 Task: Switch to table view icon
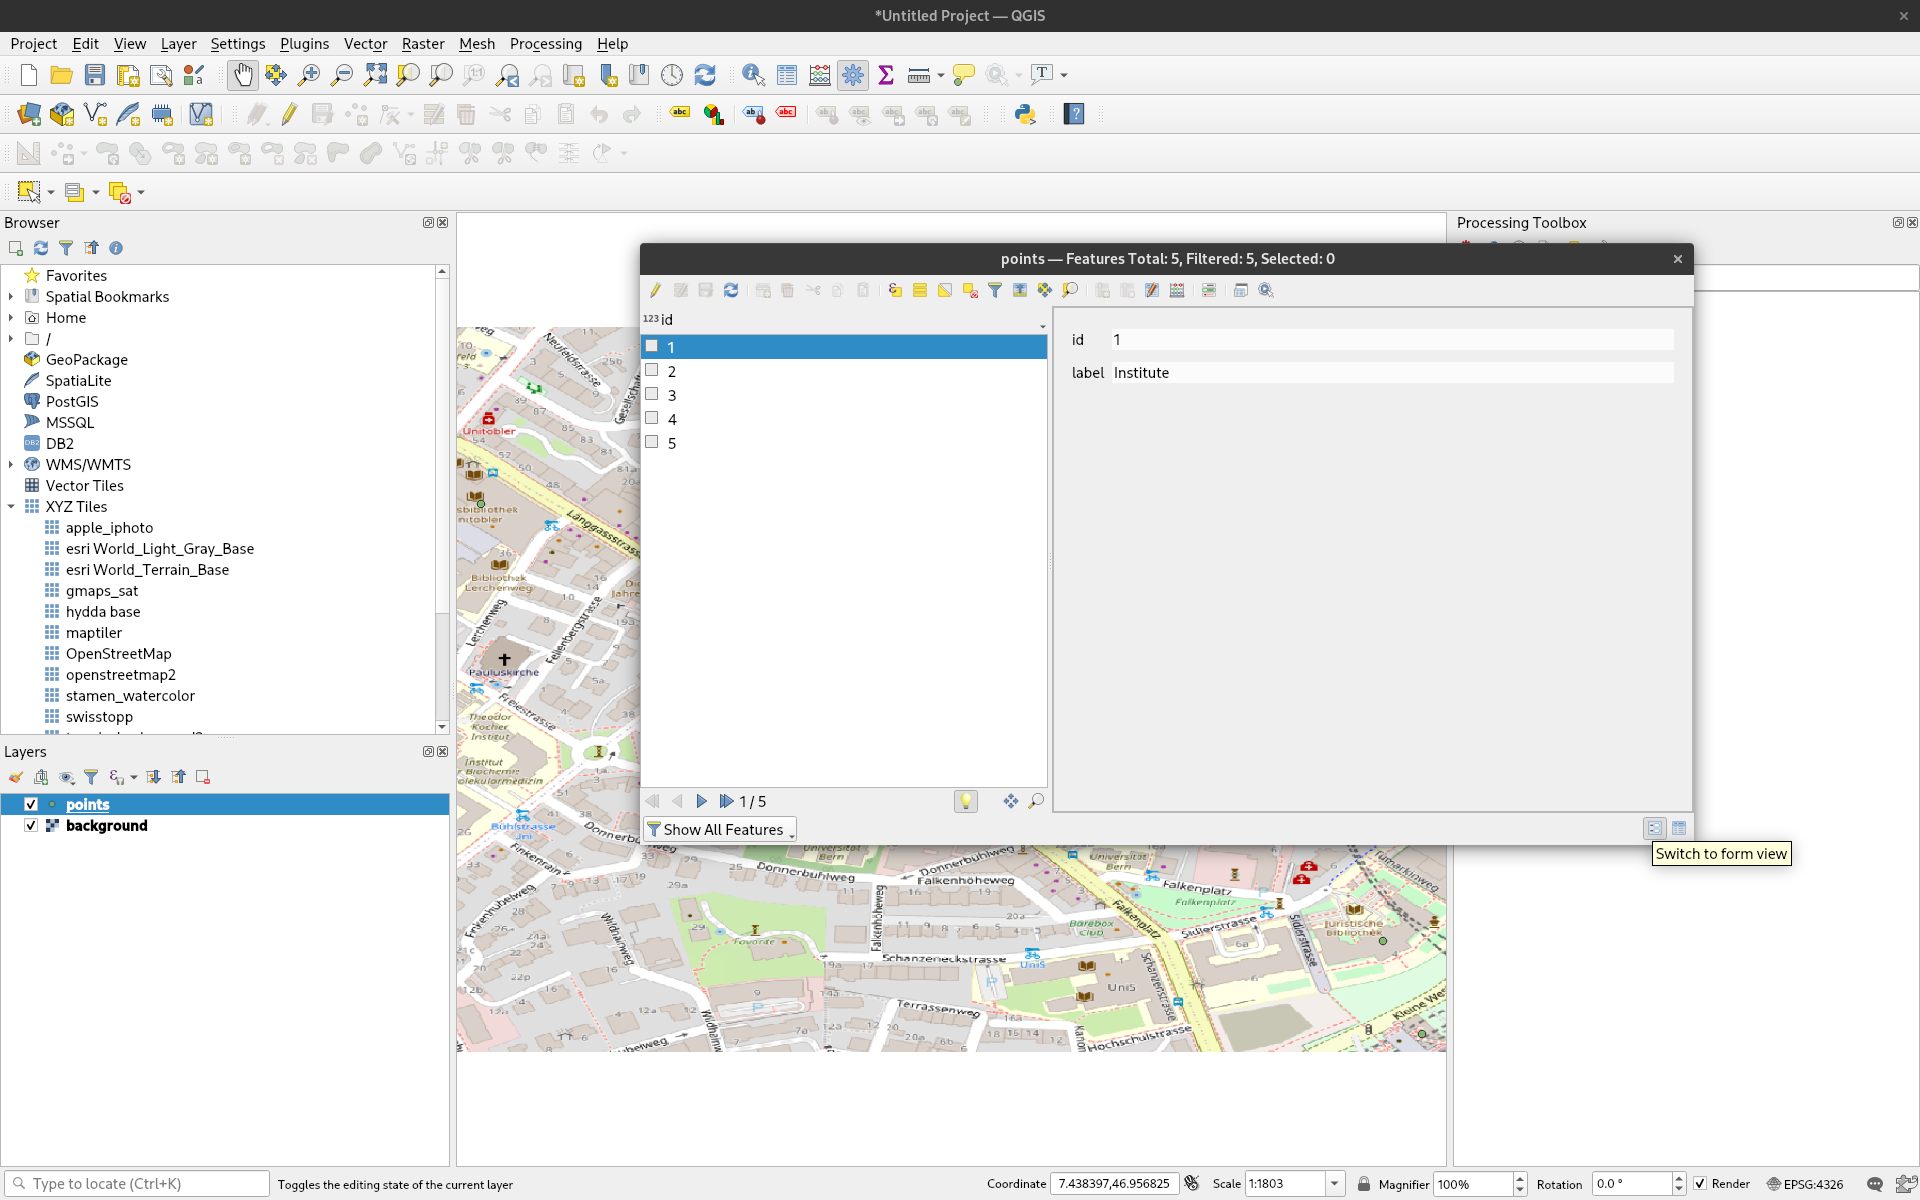pos(1679,828)
